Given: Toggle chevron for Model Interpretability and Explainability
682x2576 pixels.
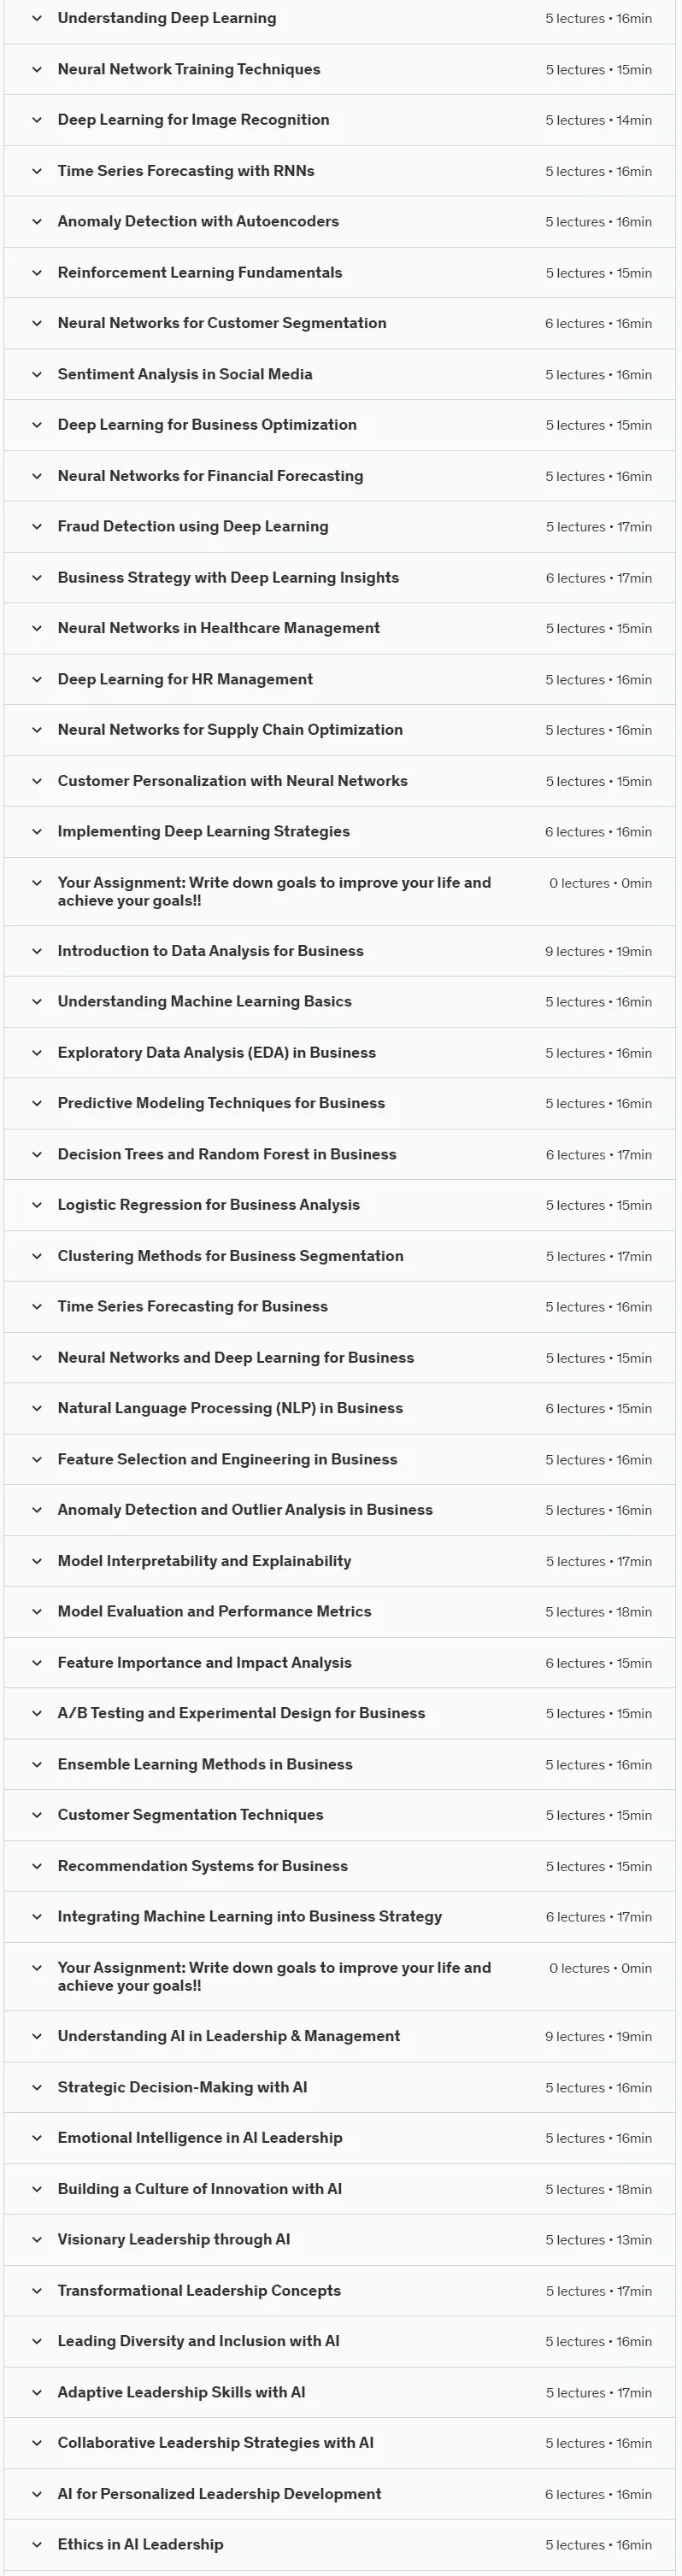Looking at the screenshot, I should pos(37,1561).
